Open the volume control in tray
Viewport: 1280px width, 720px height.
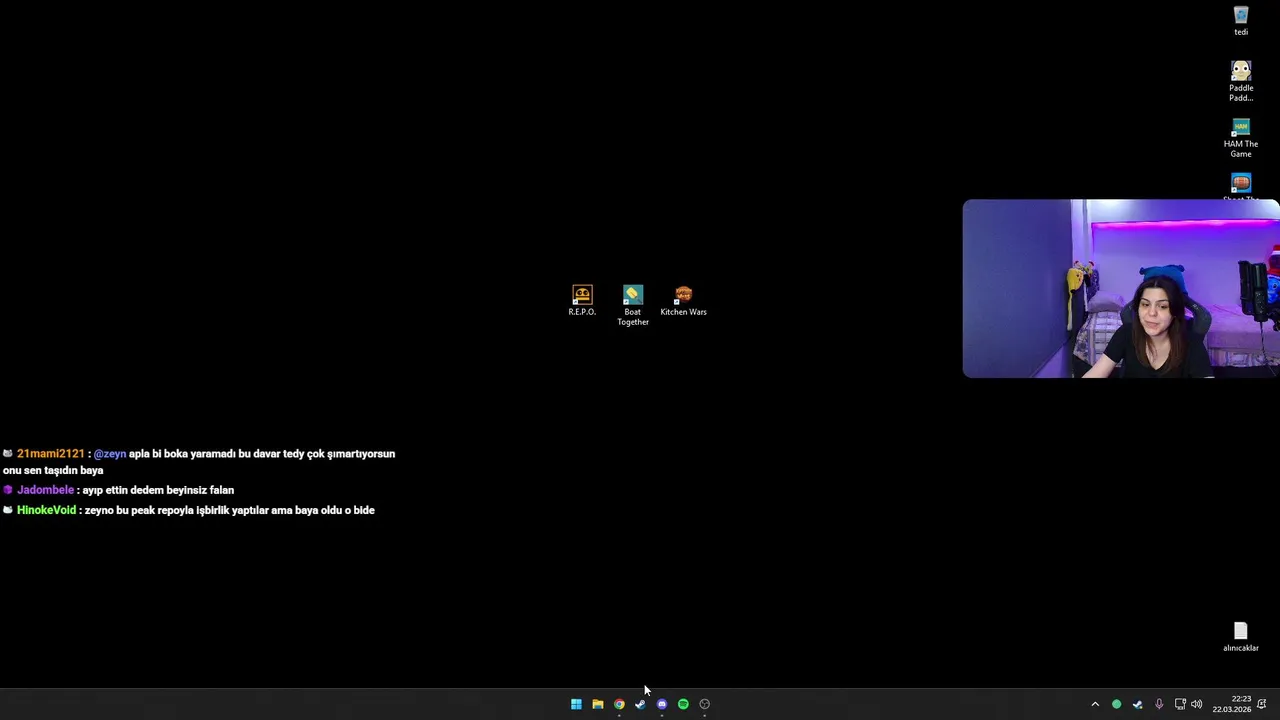(x=1197, y=704)
